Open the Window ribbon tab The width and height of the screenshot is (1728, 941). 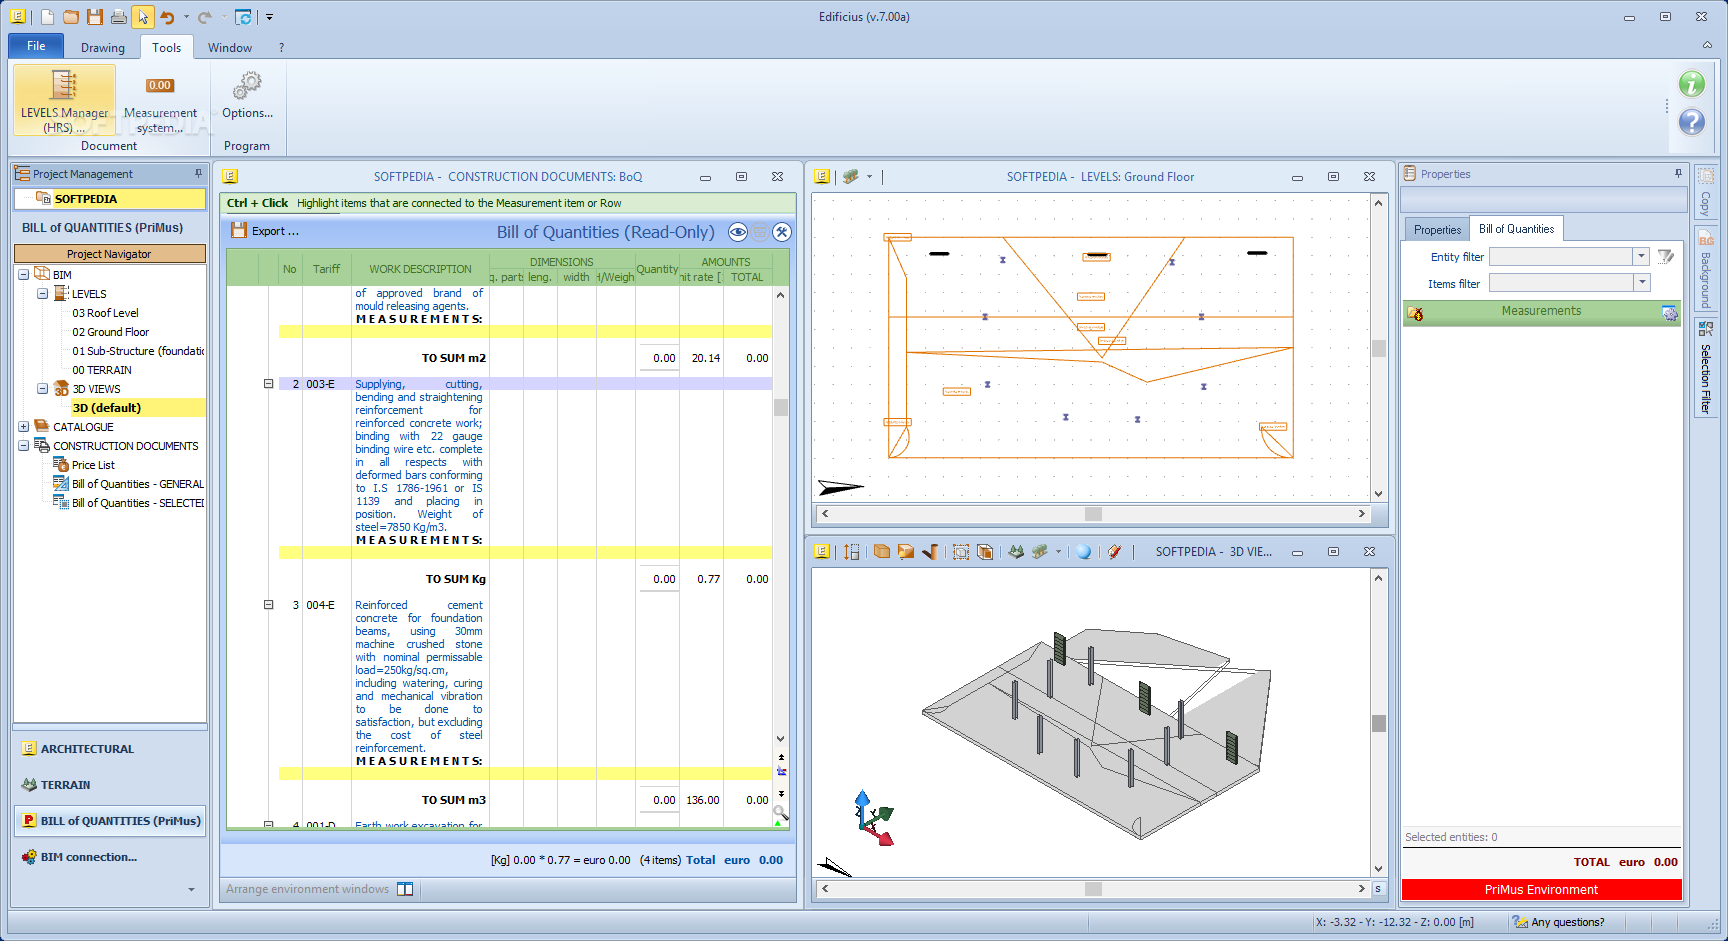230,48
